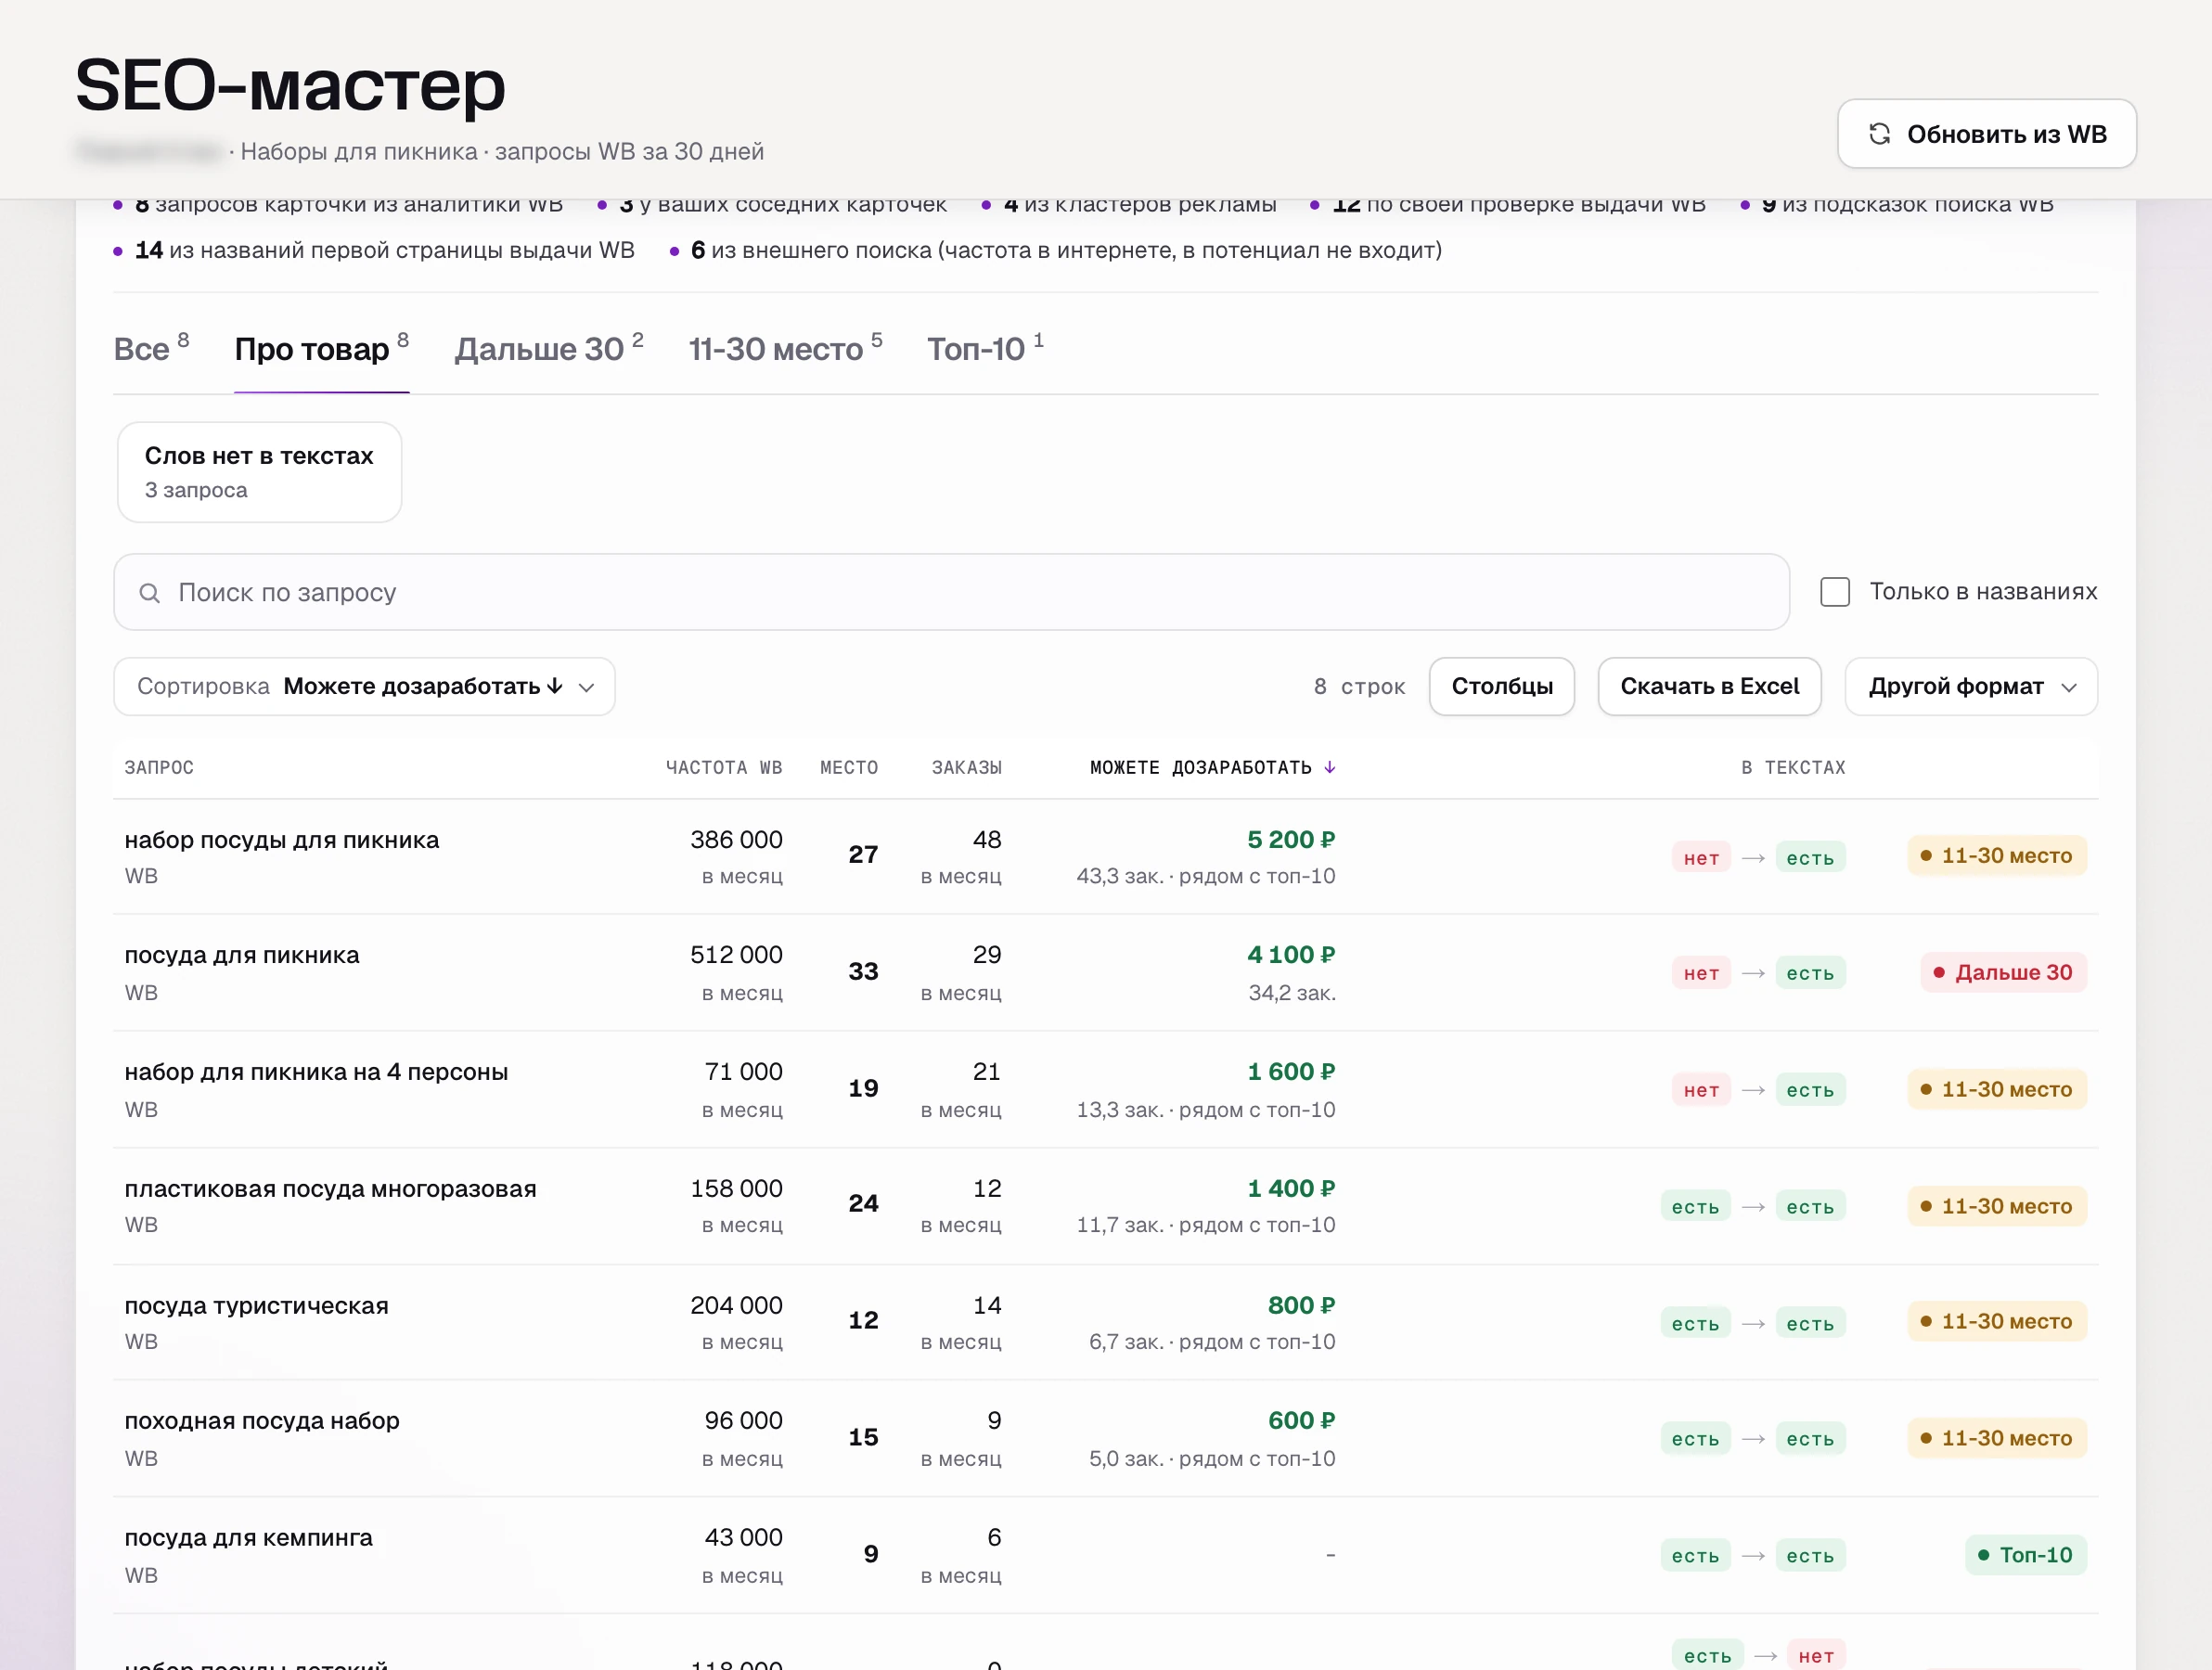Click the 600 ₽ potential value
2212x1670 pixels.
pos(1301,1421)
